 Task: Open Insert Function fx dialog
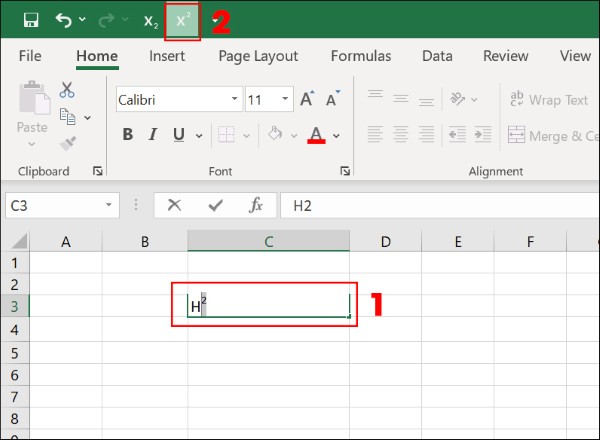tap(256, 205)
